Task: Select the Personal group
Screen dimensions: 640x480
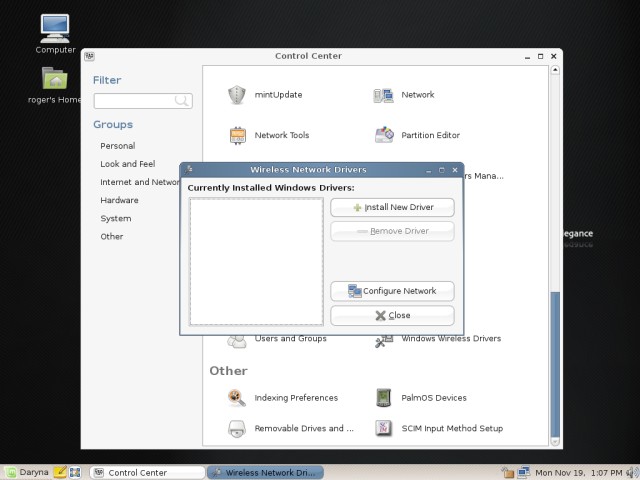Action: (118, 146)
